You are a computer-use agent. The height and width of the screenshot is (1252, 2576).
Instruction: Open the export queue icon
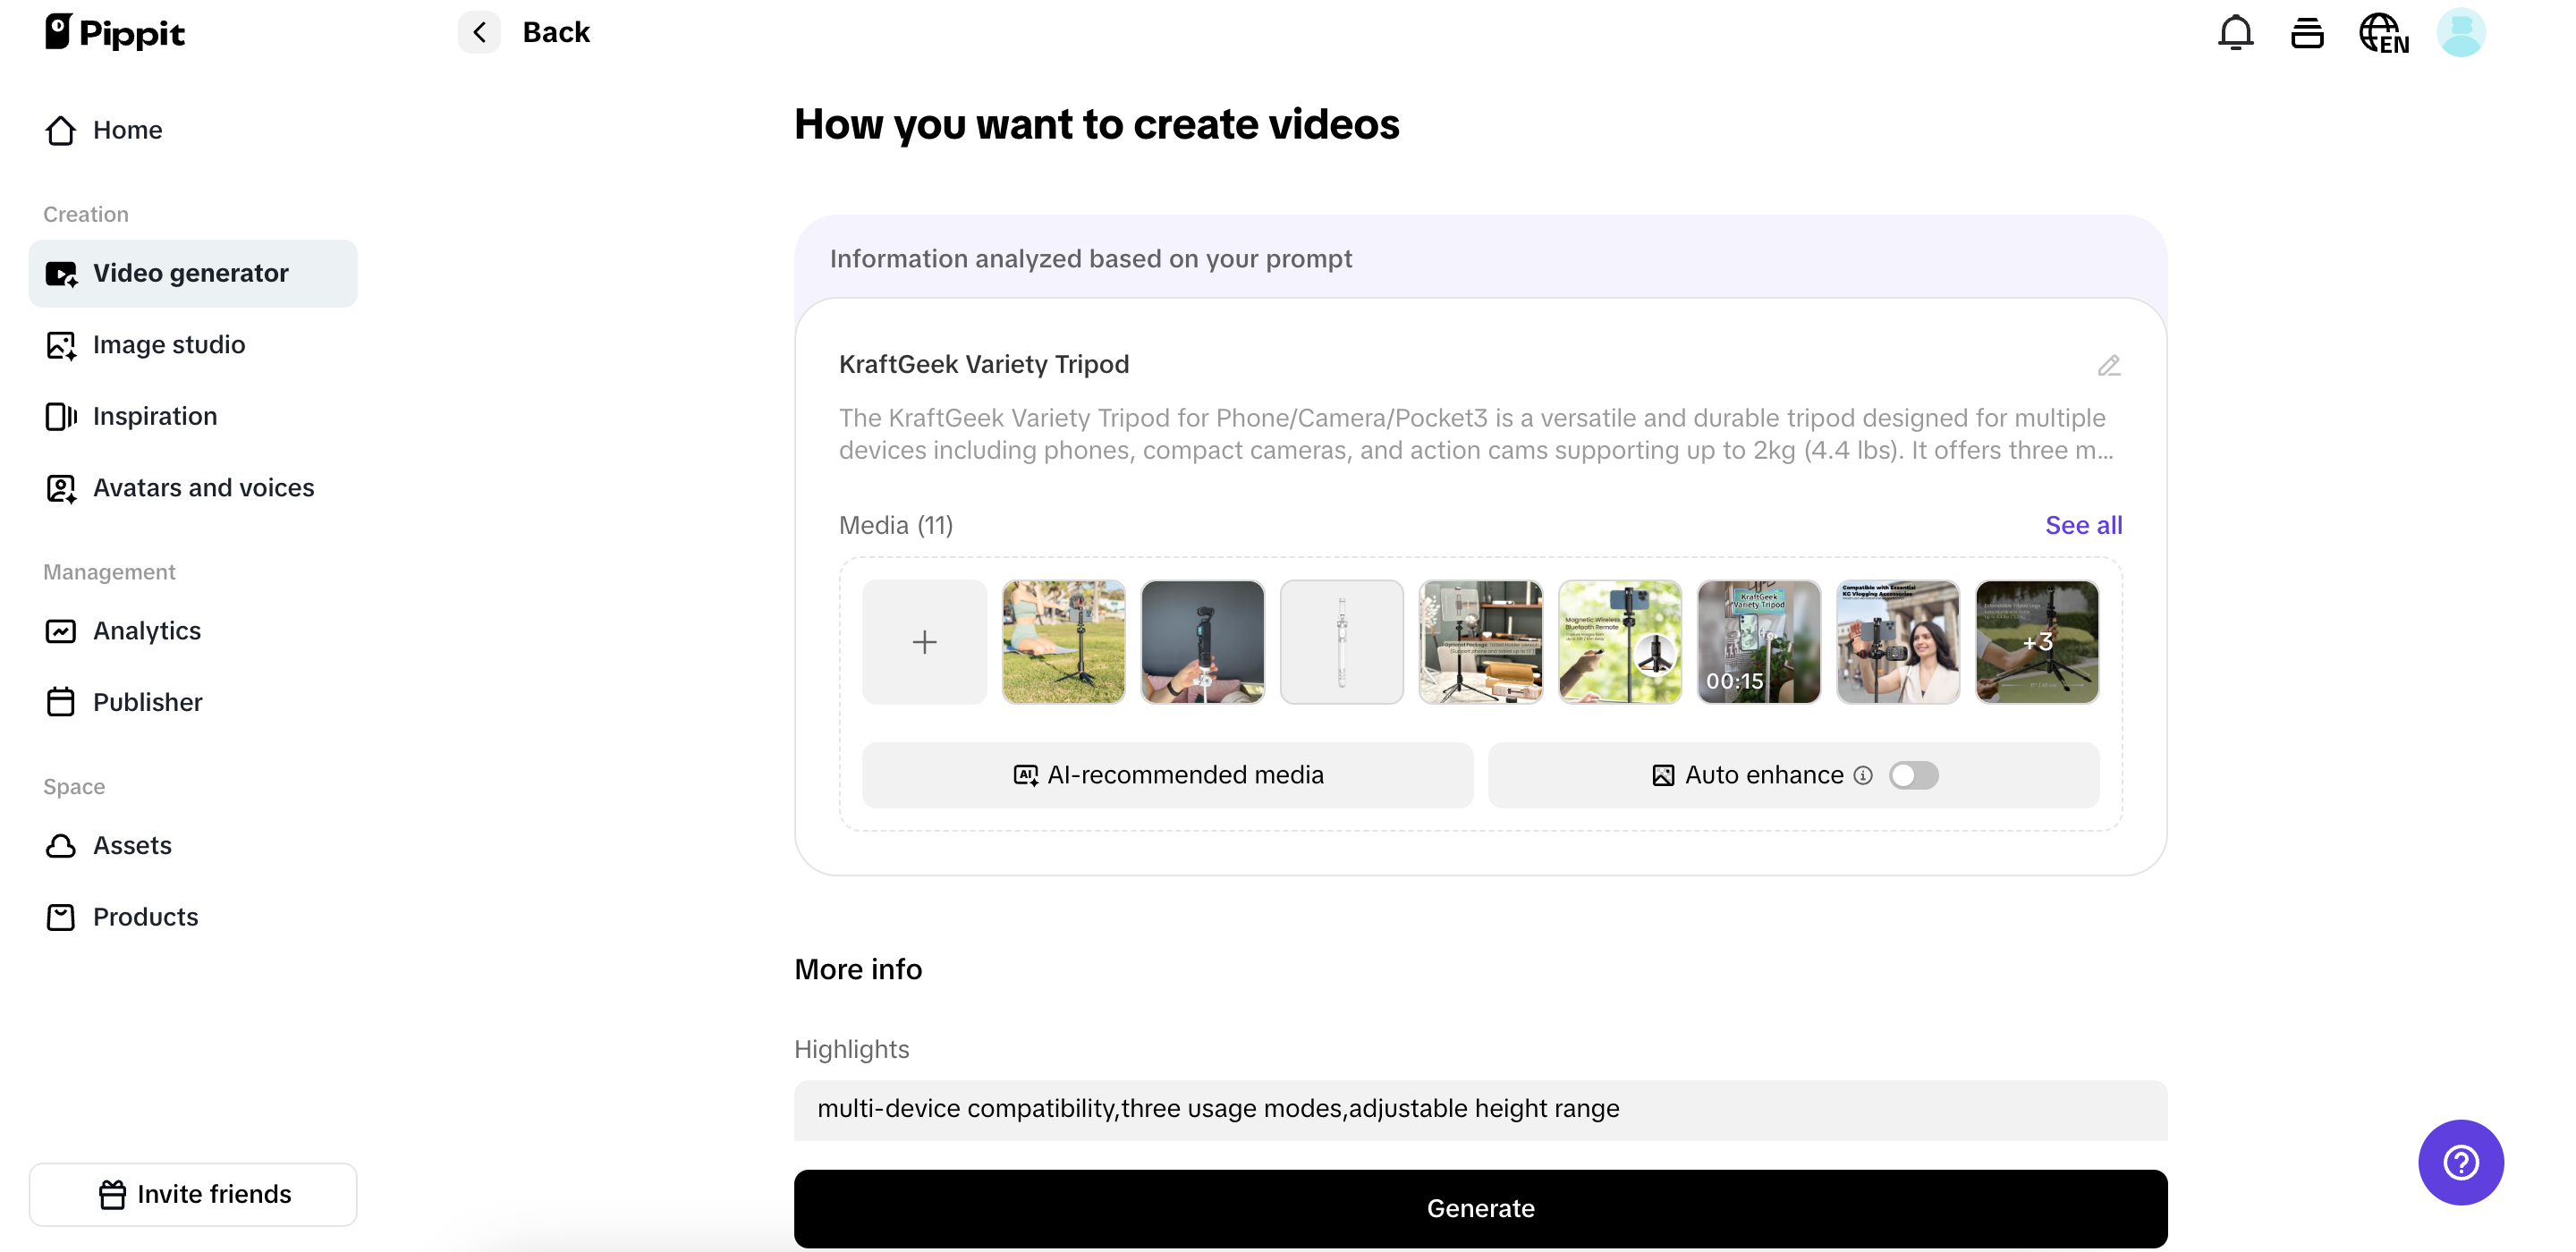pyautogui.click(x=2308, y=31)
